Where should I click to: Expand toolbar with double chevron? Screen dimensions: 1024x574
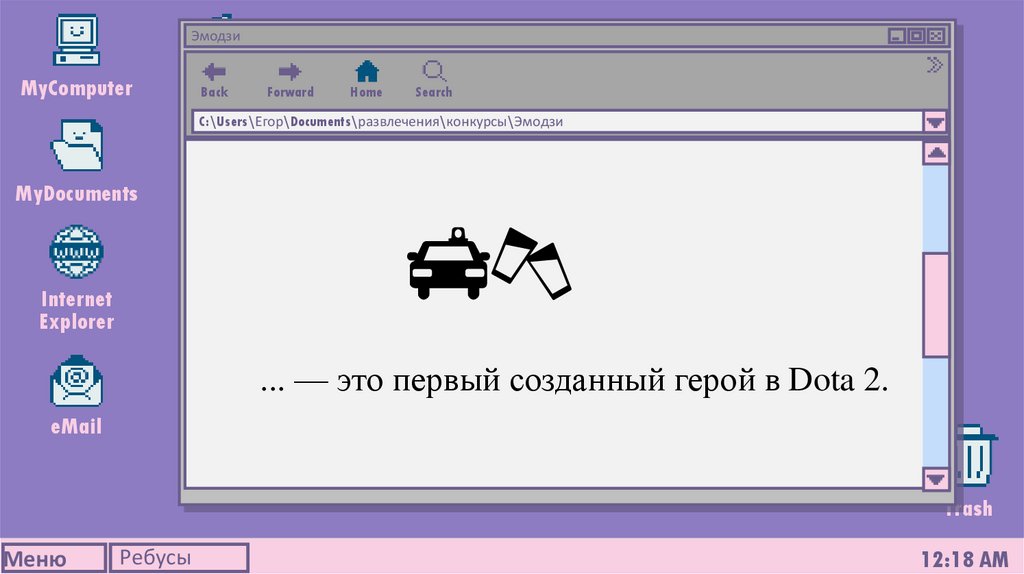935,65
